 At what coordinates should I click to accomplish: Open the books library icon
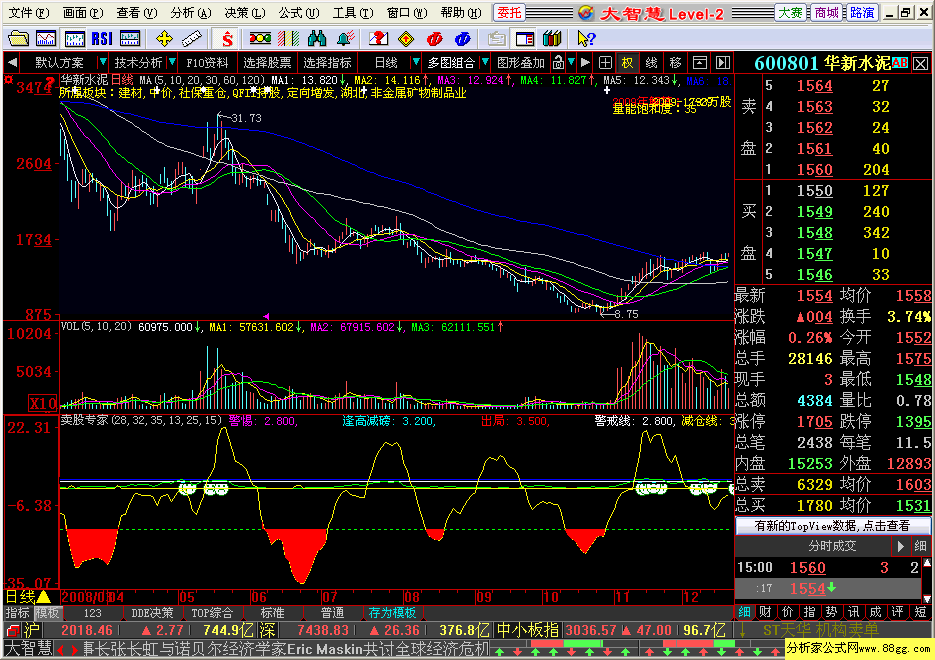coord(552,39)
